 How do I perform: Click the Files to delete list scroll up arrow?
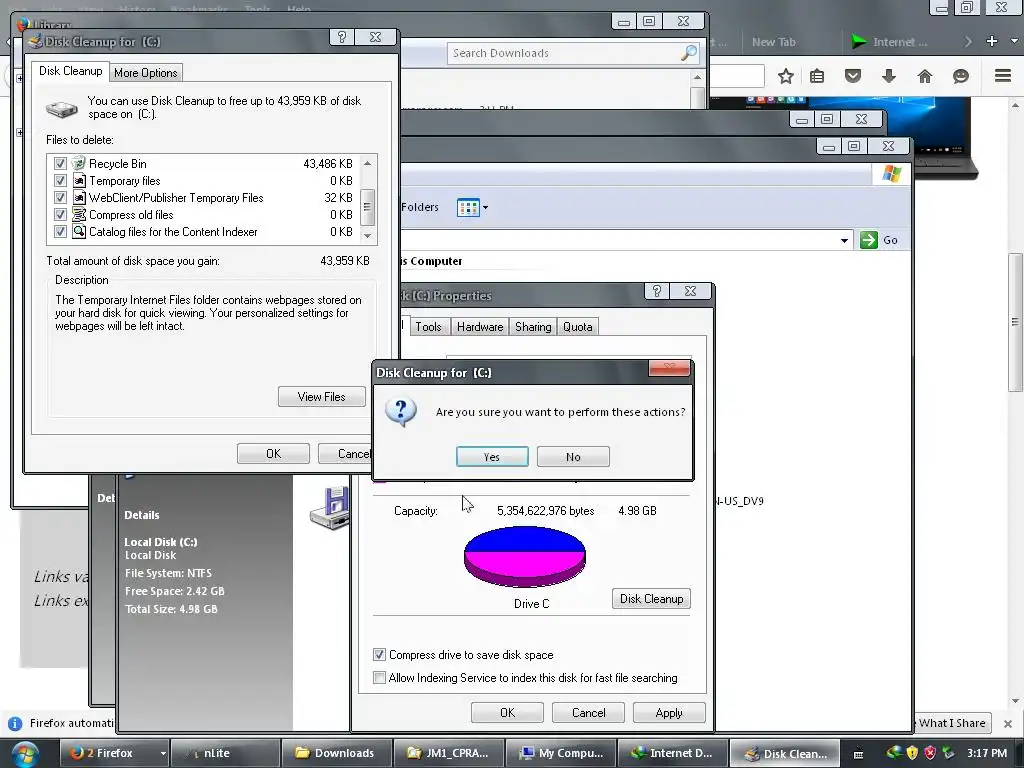click(368, 163)
